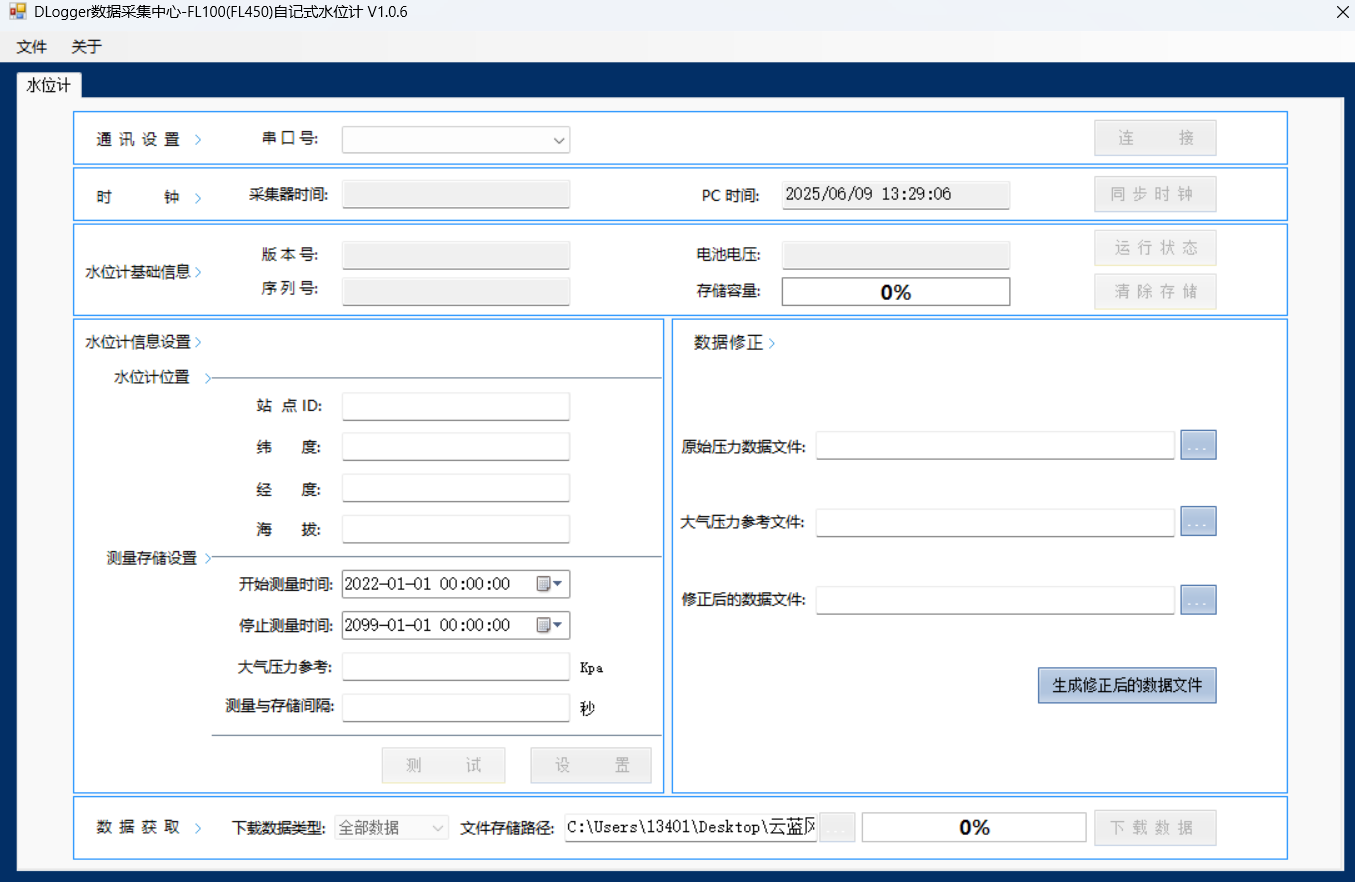Open calendar dropdown for 开始测量时间

pyautogui.click(x=551, y=584)
